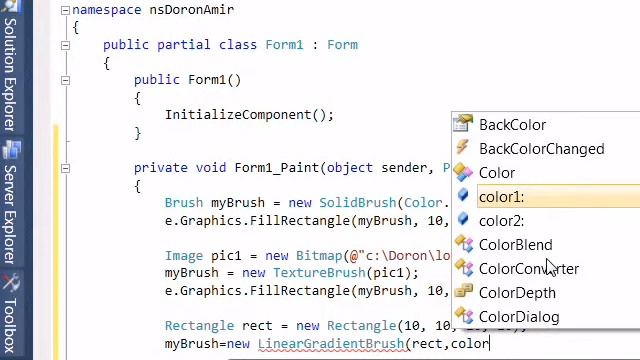Click the Color struct icon
The width and height of the screenshot is (640, 360).
click(463, 172)
